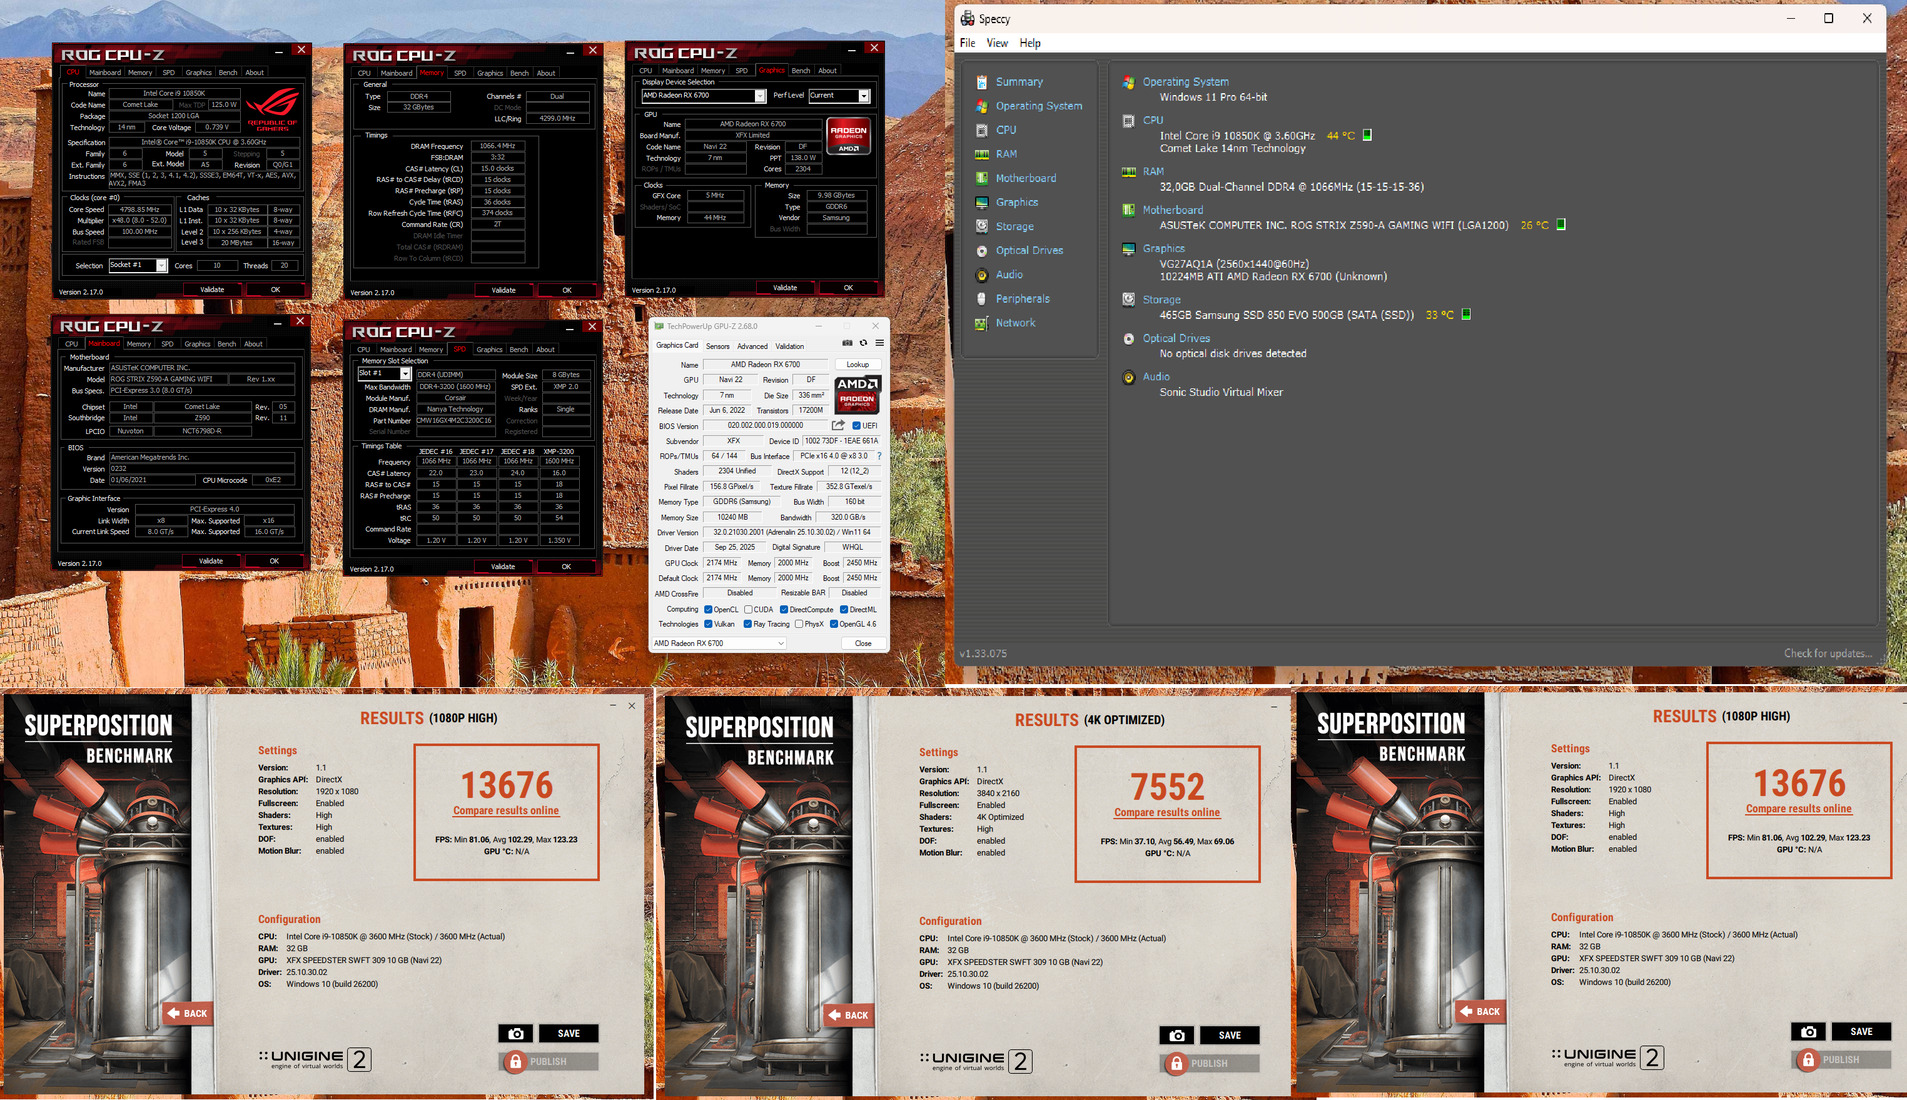Click the Radeon Graphics badge in CPU-Z Graphics window
This screenshot has width=1907, height=1100.
point(849,137)
